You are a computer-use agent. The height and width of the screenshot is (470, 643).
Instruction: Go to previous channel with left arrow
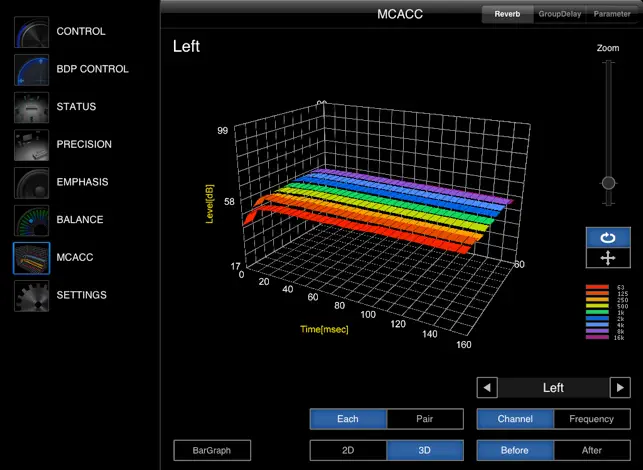tap(487, 388)
